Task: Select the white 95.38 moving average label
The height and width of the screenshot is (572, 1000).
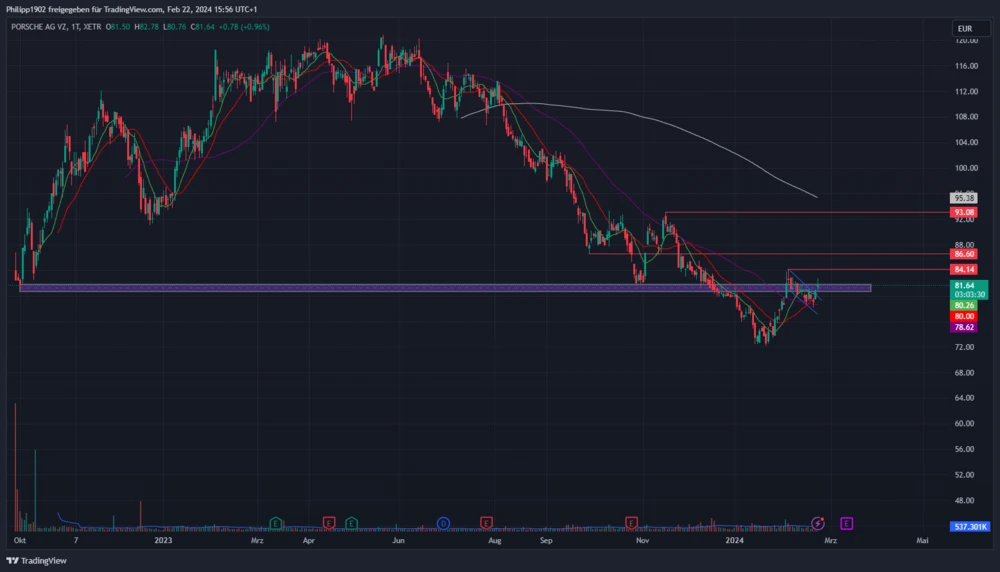Action: pyautogui.click(x=965, y=198)
